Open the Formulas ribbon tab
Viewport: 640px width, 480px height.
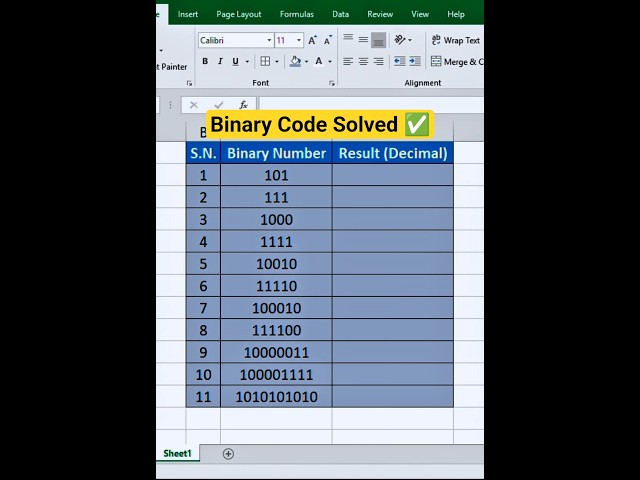pos(297,14)
